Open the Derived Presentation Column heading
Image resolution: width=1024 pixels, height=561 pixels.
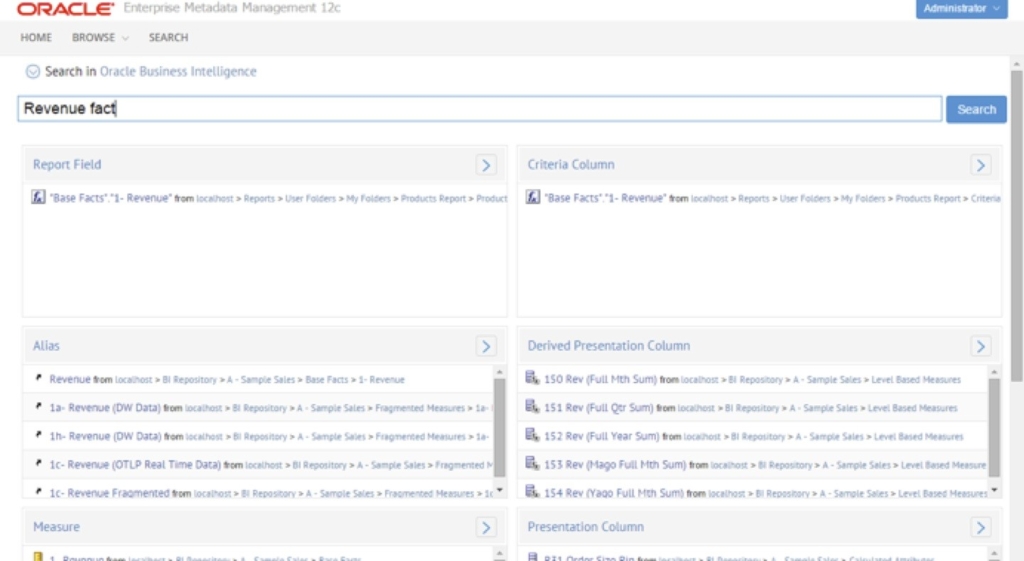click(x=609, y=345)
